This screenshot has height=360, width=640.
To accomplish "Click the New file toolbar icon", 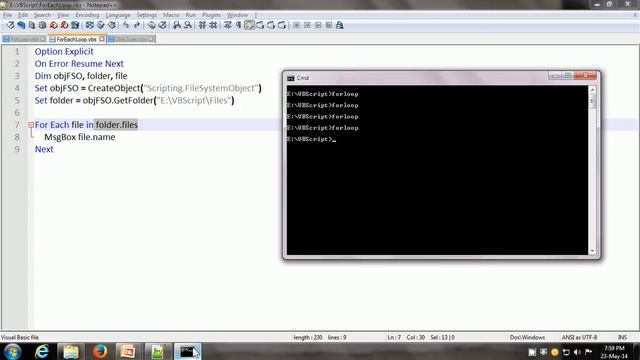I will click(x=10, y=25).
